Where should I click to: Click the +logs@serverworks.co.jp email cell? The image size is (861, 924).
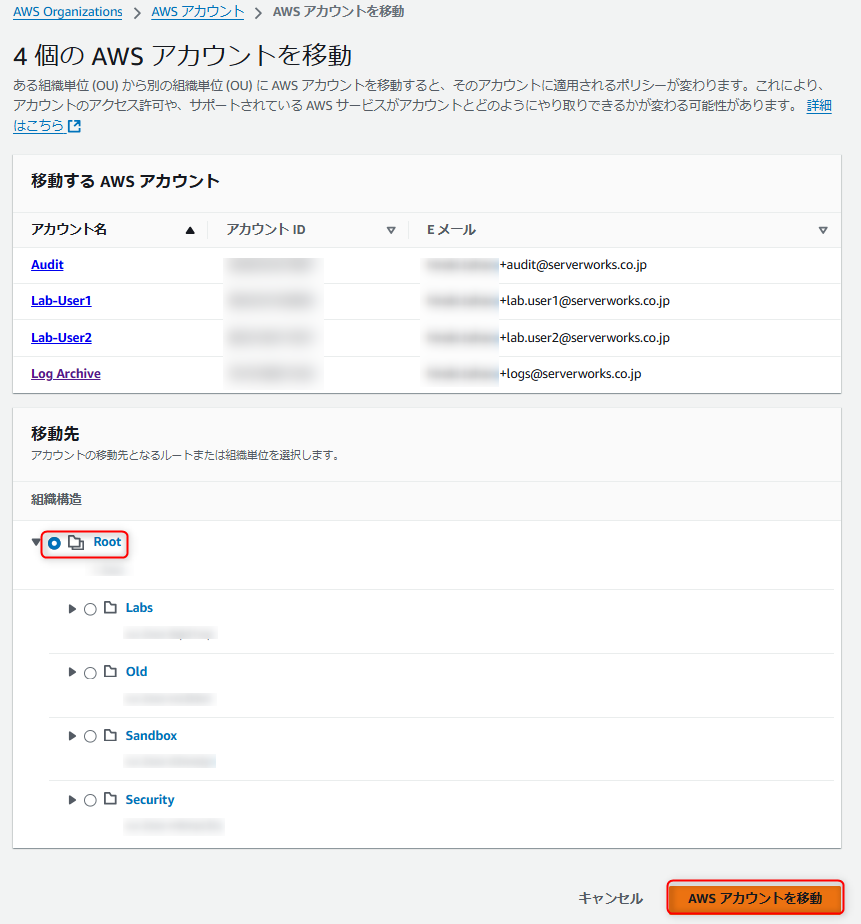pyautogui.click(x=570, y=374)
